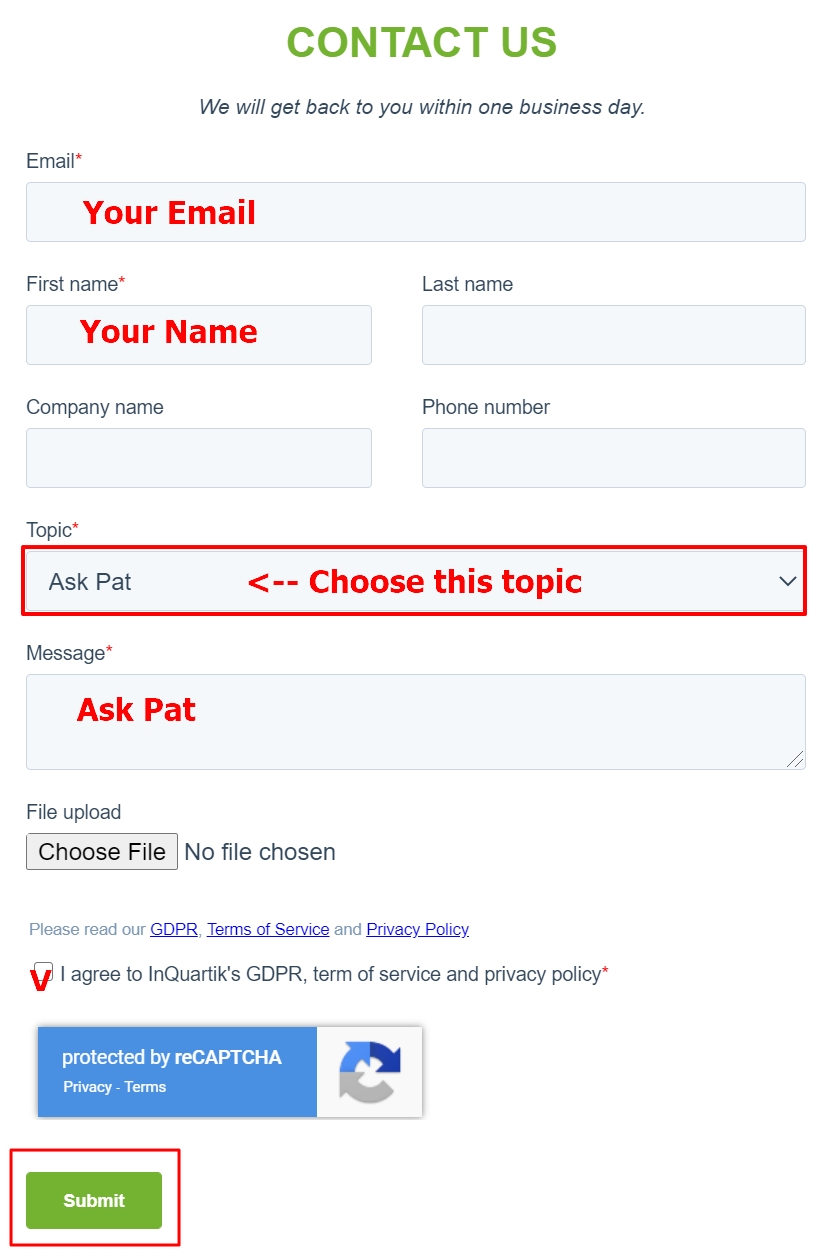The height and width of the screenshot is (1258, 824).
Task: Click the protected by reCAPTCHA badge
Action: click(x=230, y=1072)
